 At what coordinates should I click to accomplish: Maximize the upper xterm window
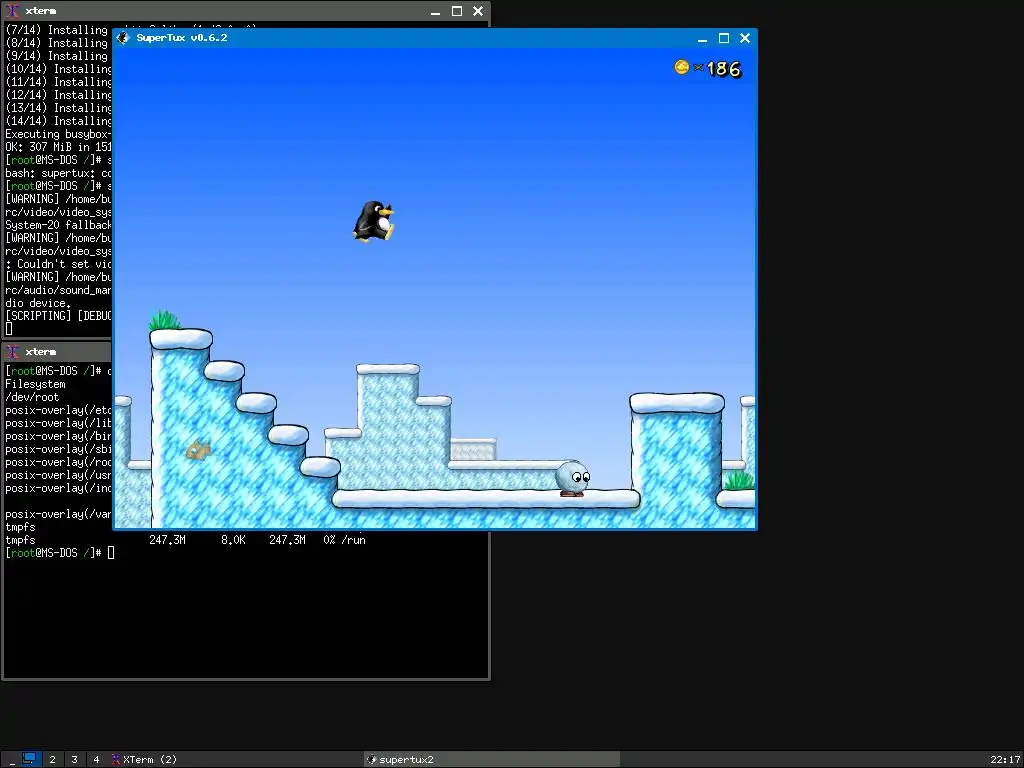tap(457, 11)
